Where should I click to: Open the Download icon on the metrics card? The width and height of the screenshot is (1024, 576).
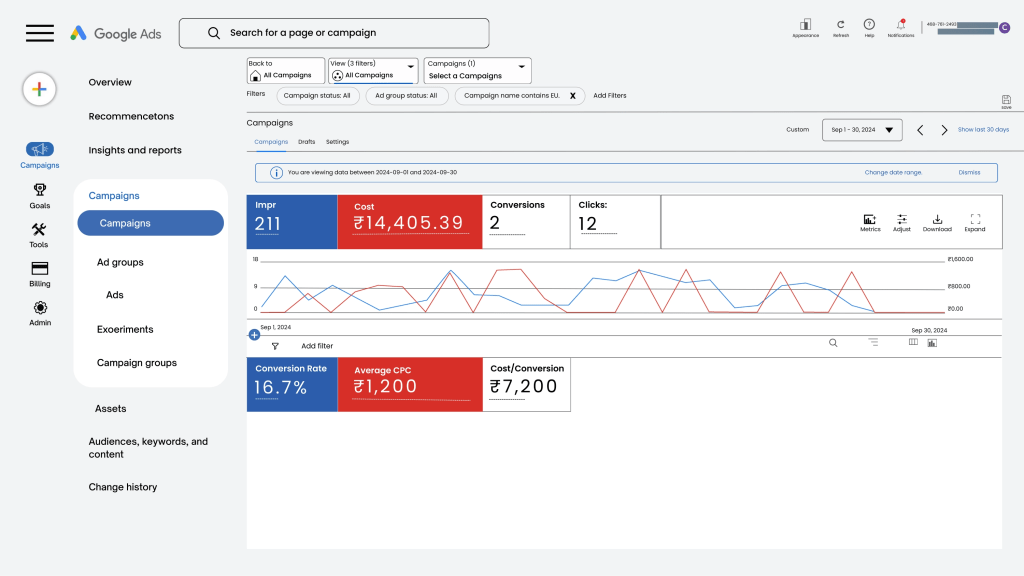[x=937, y=222]
